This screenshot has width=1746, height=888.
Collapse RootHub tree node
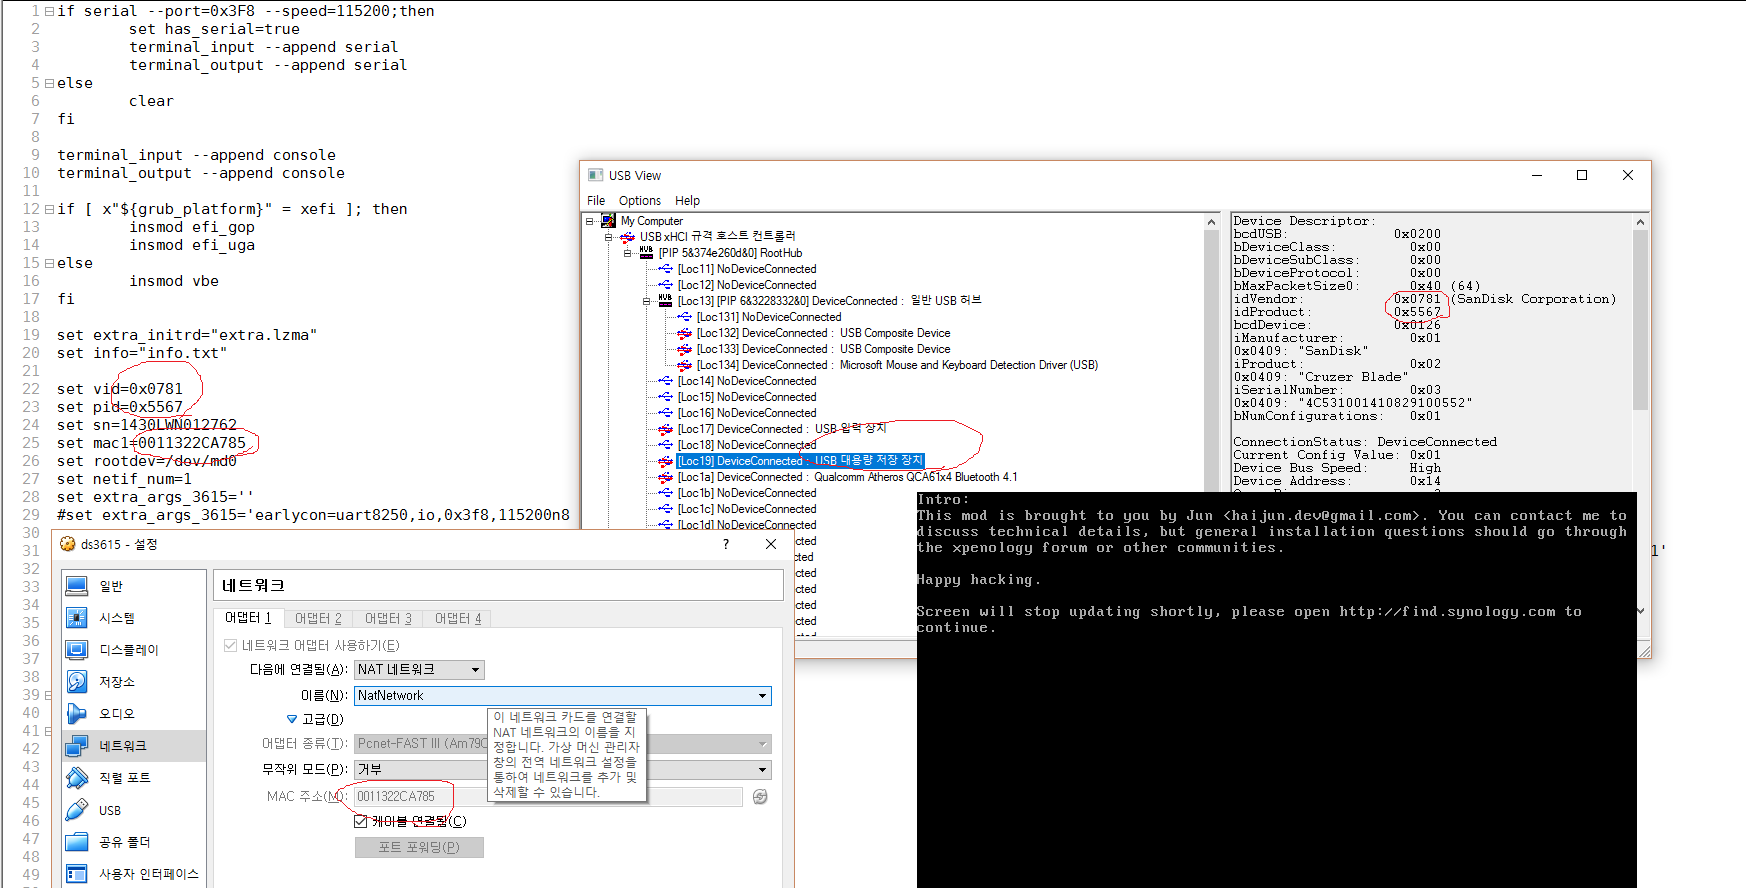pyautogui.click(x=627, y=253)
